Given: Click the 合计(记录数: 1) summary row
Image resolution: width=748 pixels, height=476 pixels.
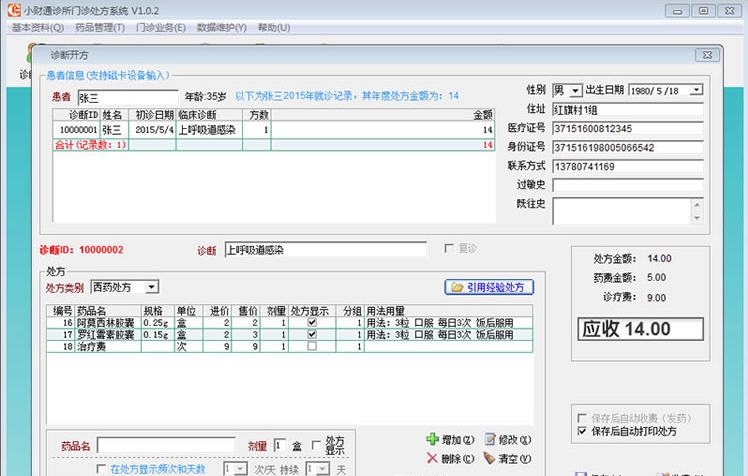Looking at the screenshot, I should click(x=273, y=145).
